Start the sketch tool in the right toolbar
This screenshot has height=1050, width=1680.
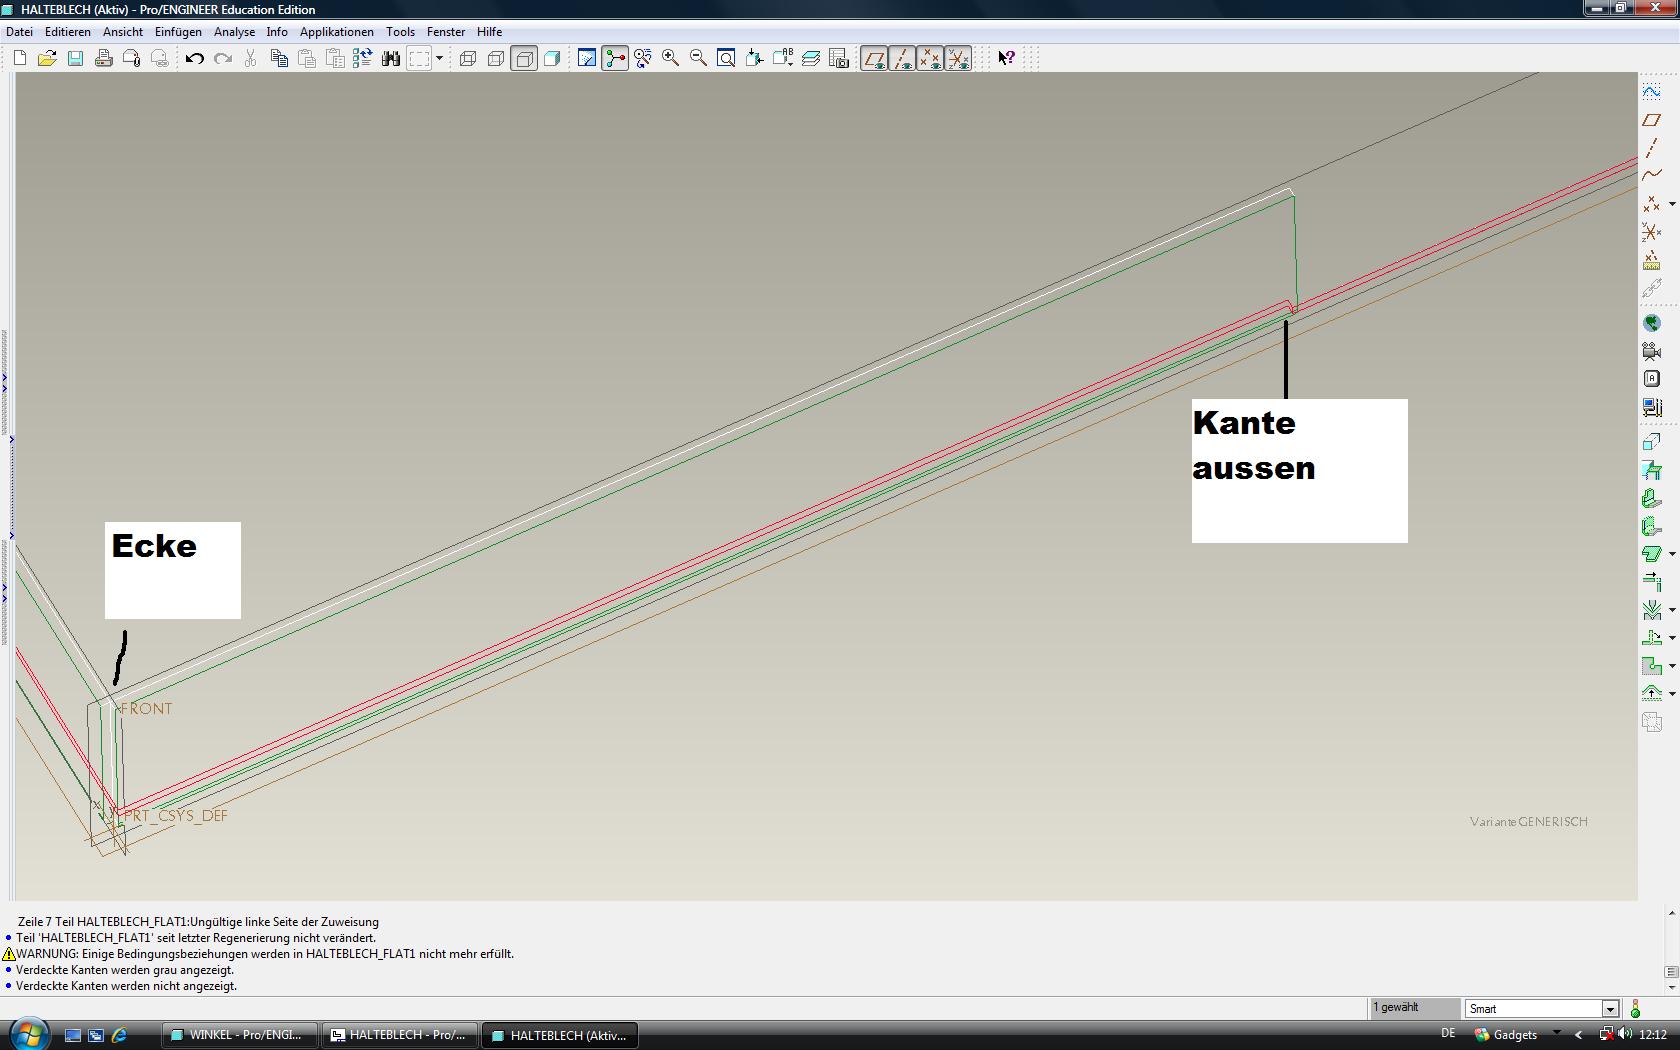point(1652,92)
